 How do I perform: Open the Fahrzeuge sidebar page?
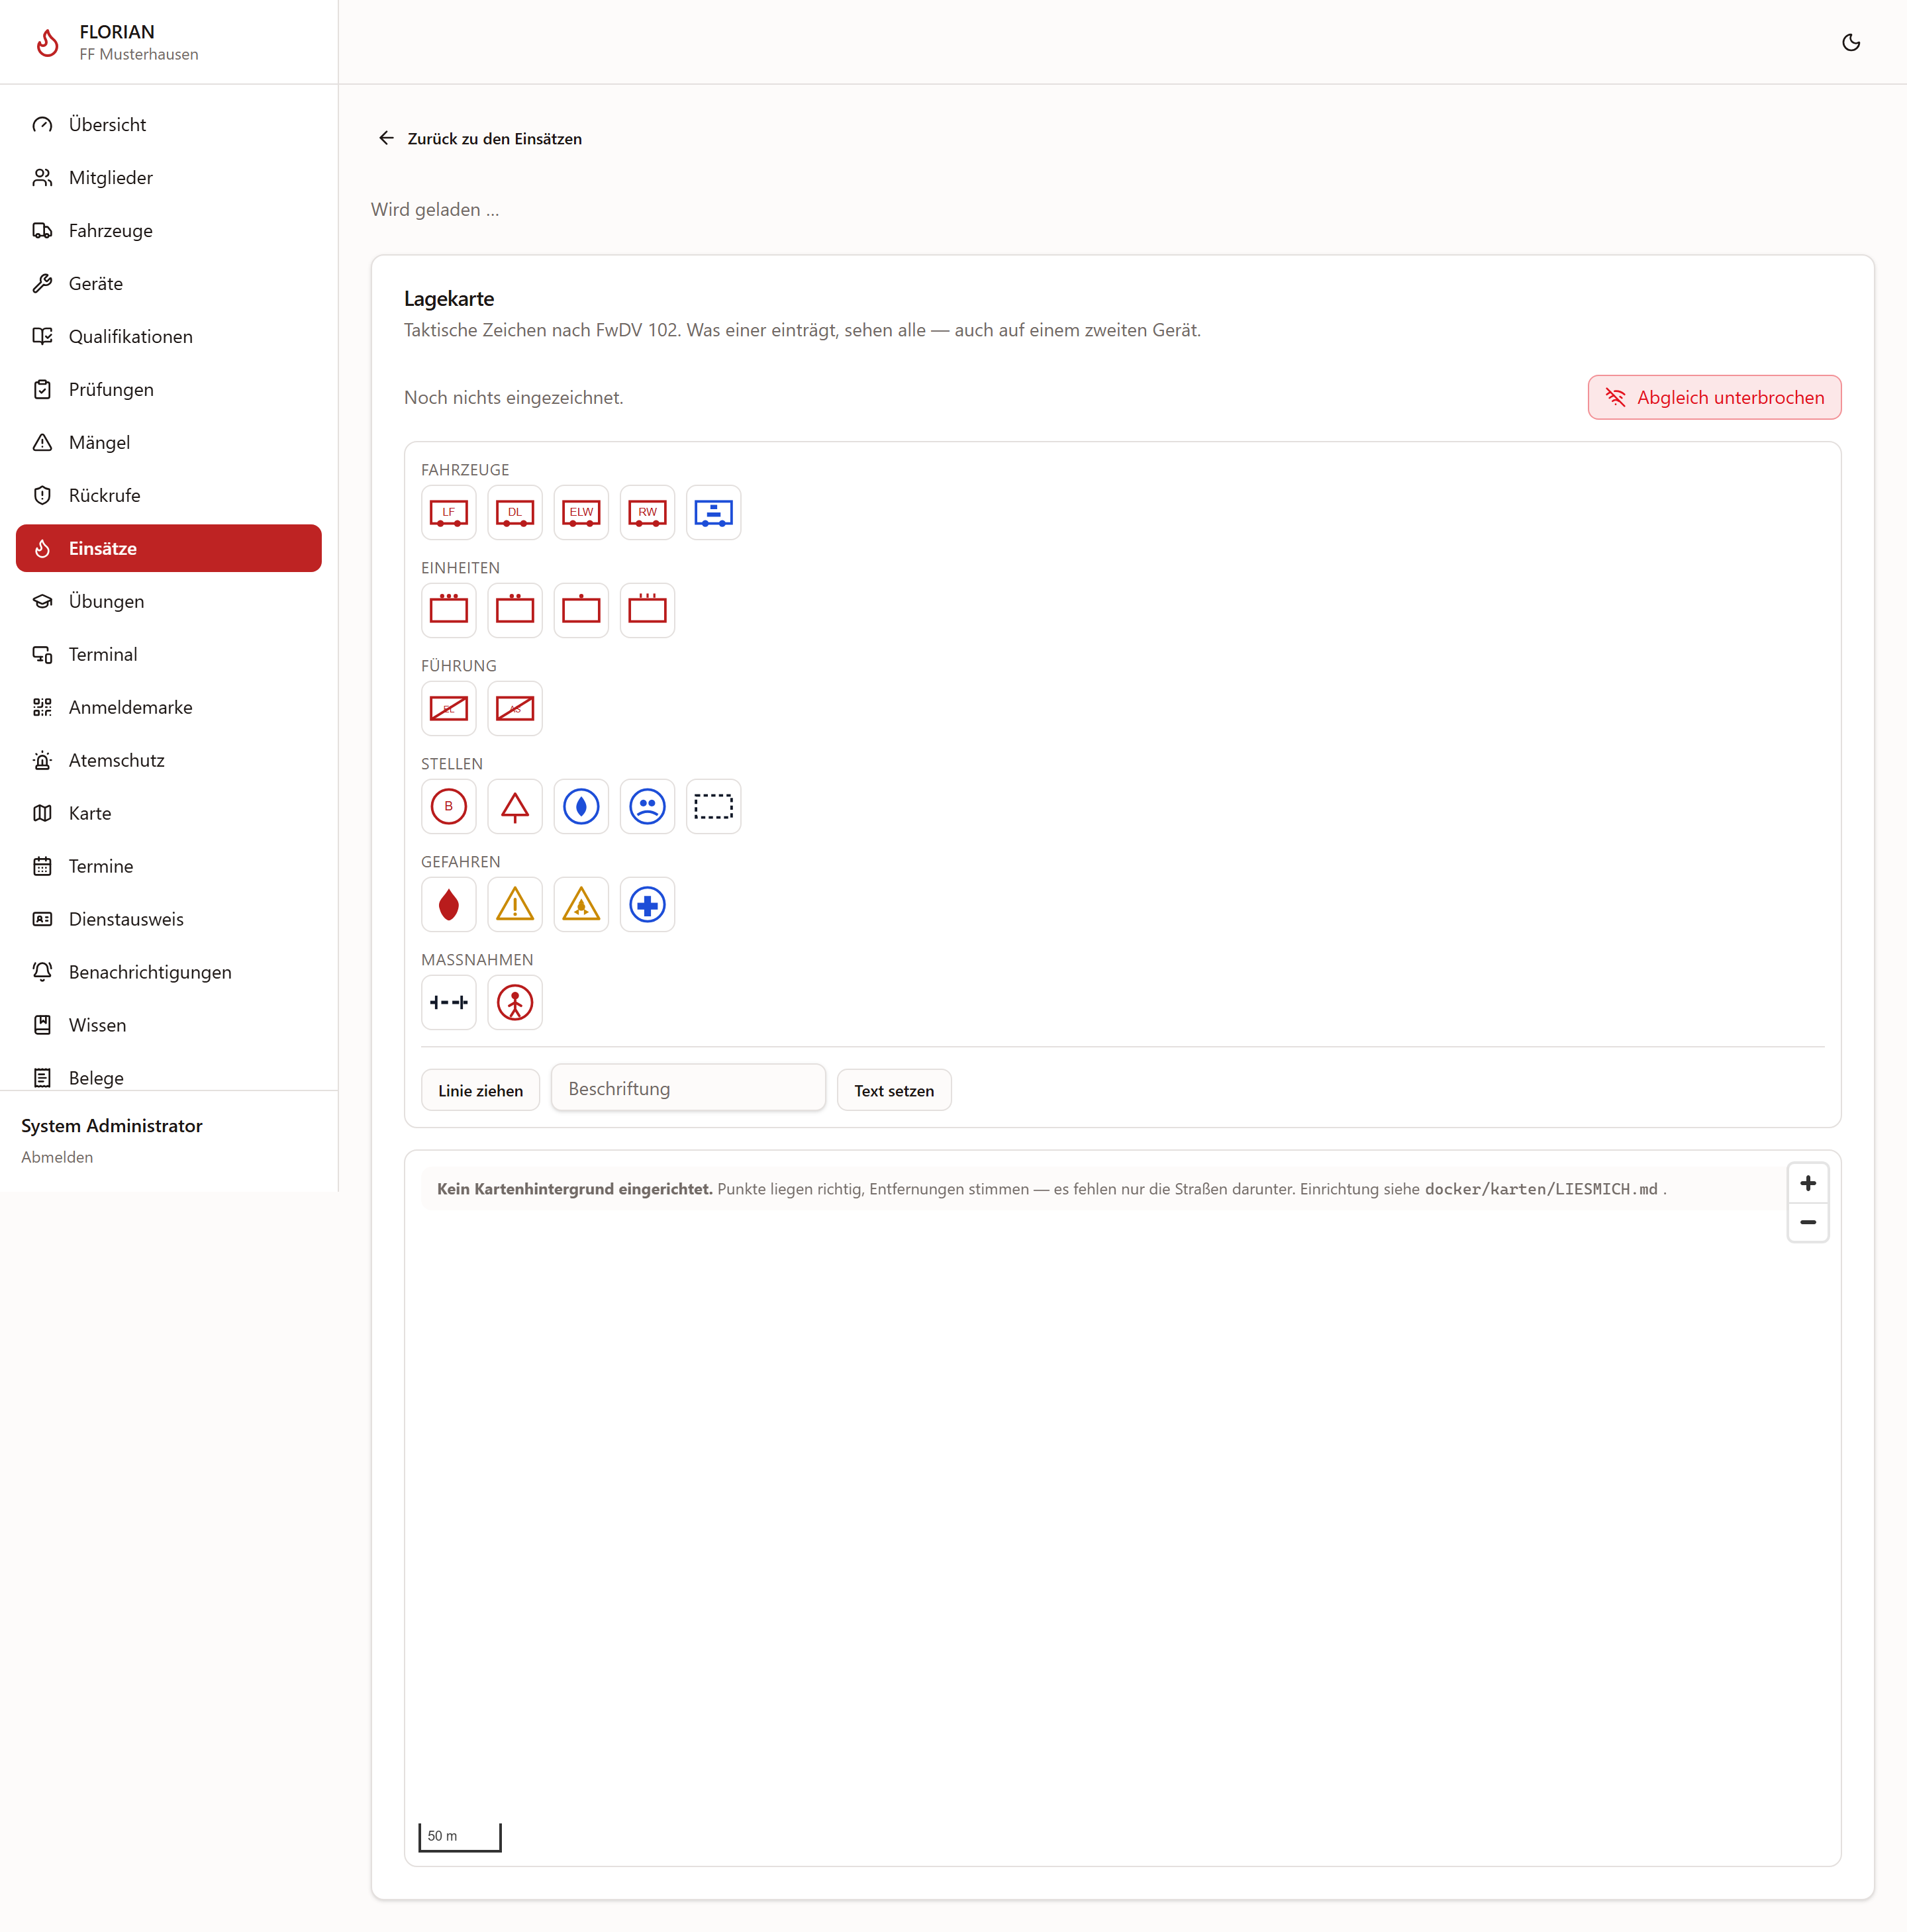click(x=169, y=231)
